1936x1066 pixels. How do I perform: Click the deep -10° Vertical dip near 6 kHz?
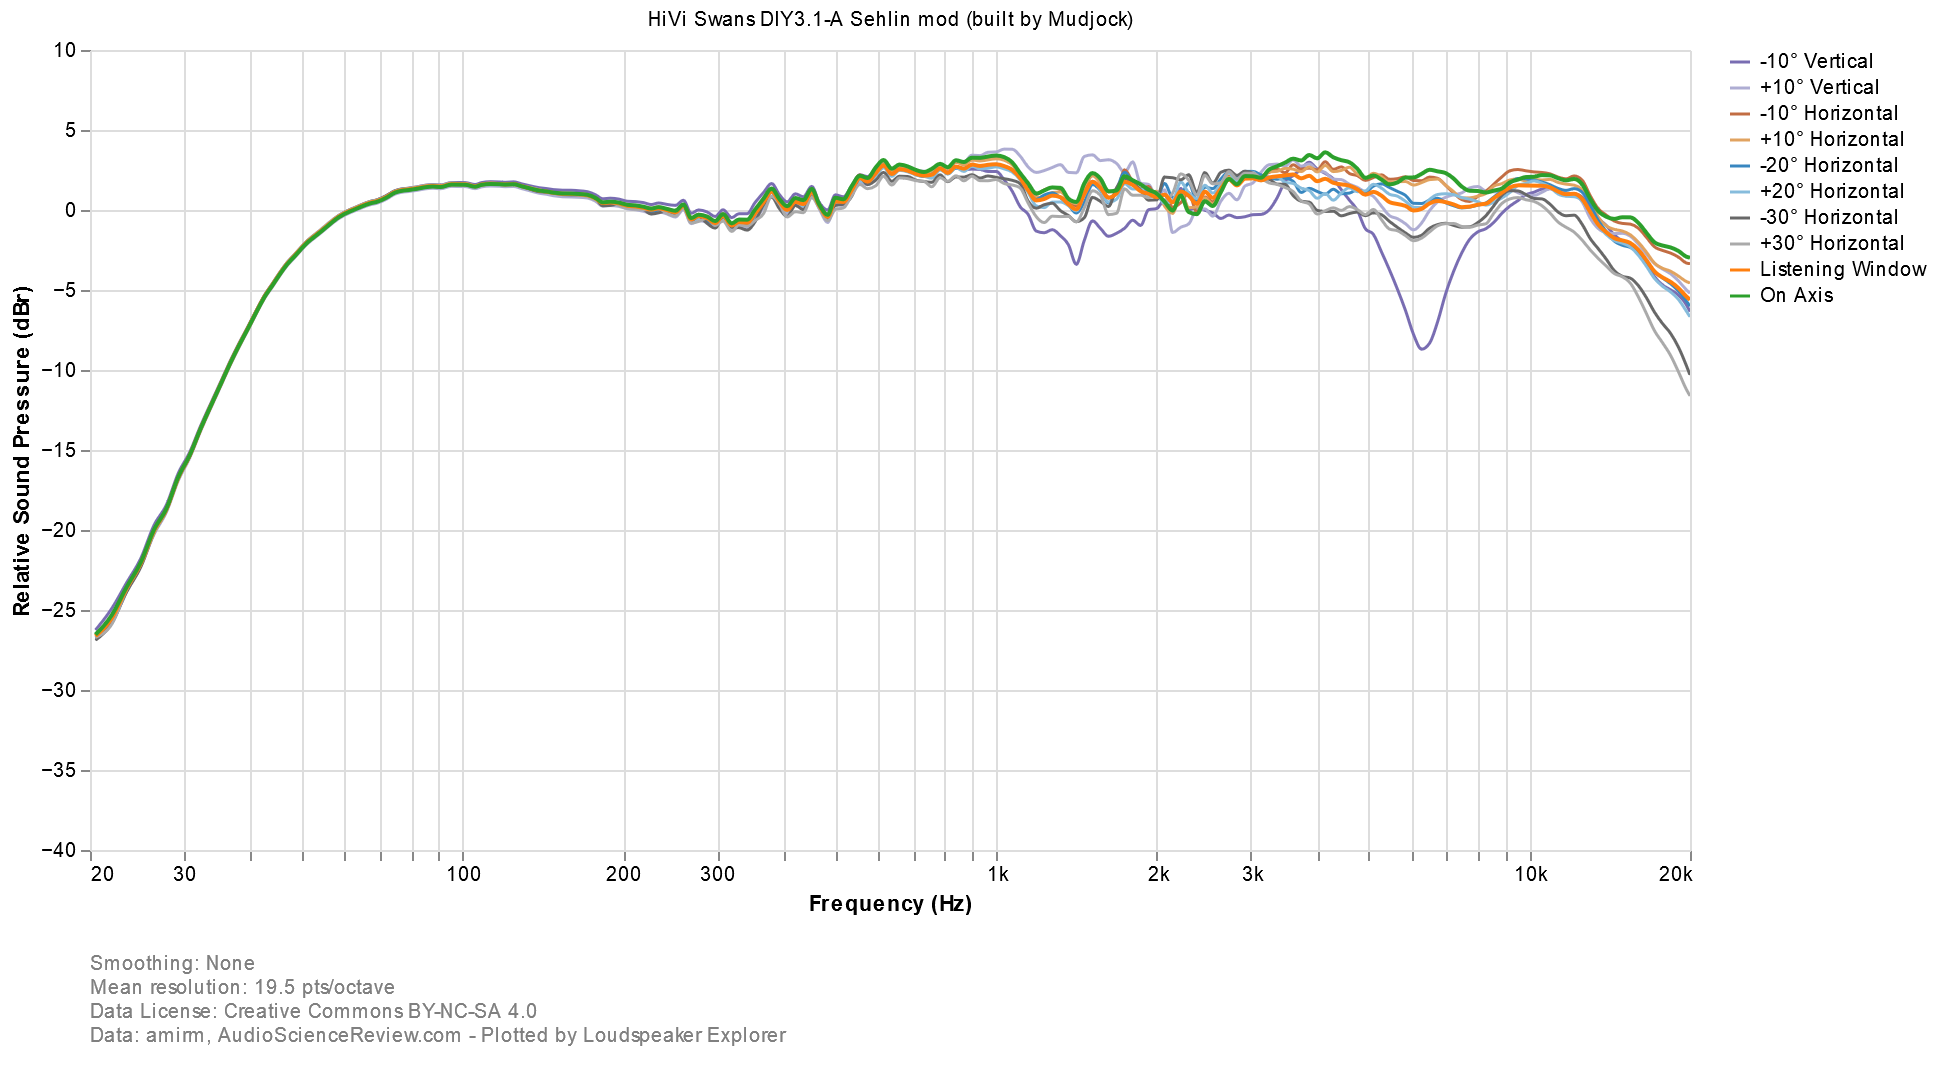click(1423, 346)
